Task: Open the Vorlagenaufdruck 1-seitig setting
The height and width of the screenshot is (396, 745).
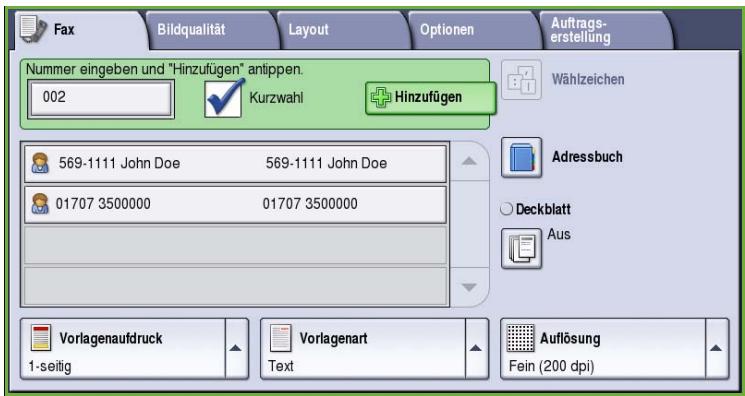Action: (123, 348)
